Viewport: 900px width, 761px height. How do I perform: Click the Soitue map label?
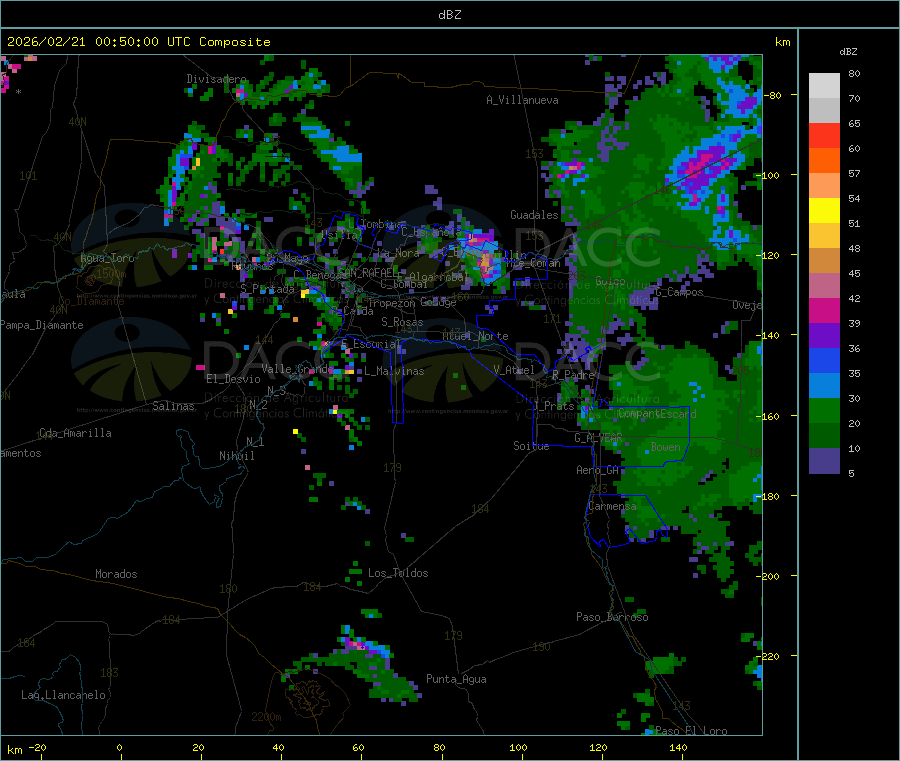click(531, 446)
